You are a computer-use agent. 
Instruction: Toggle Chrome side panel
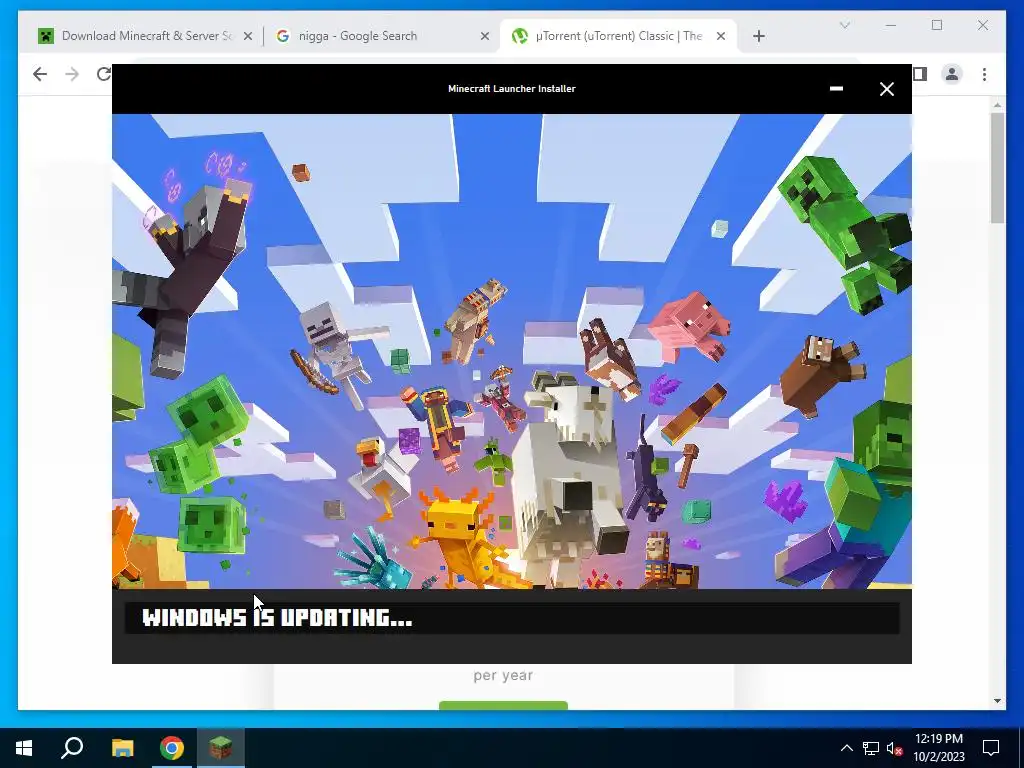[x=920, y=74]
